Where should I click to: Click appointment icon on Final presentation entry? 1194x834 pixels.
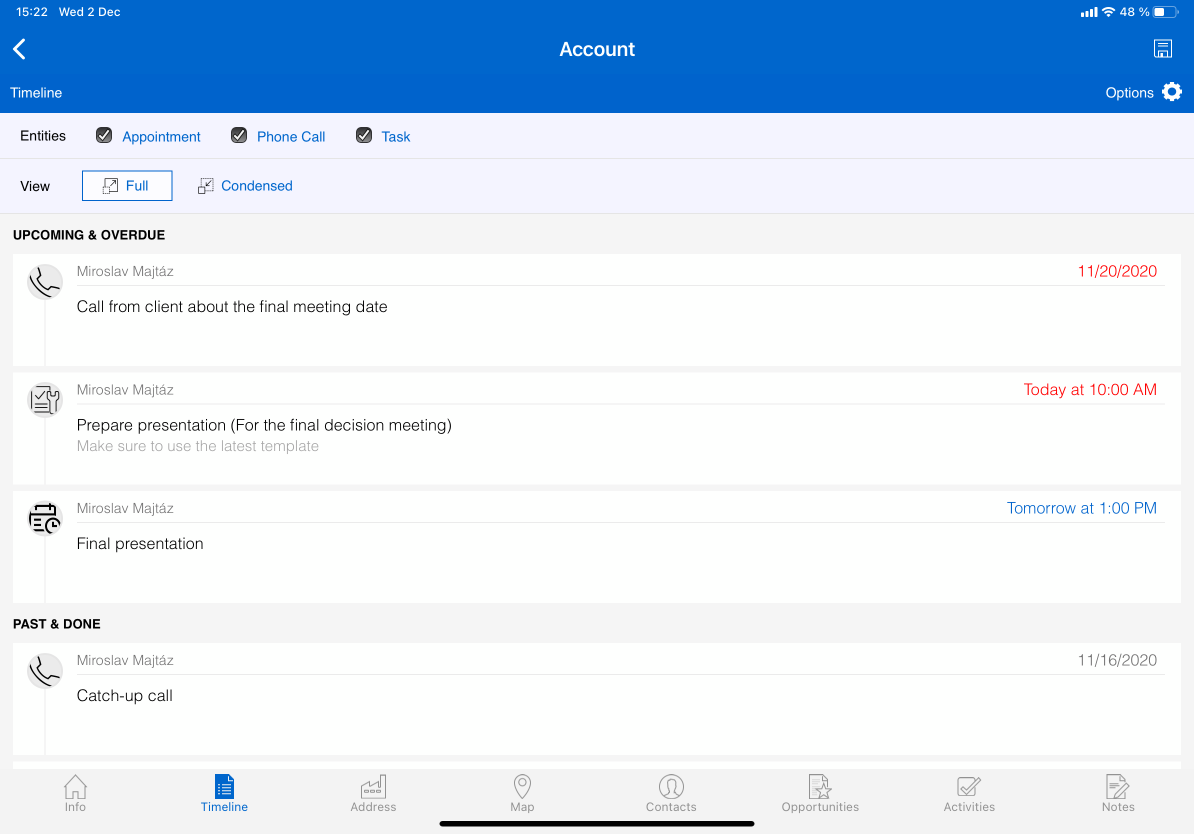pos(44,519)
